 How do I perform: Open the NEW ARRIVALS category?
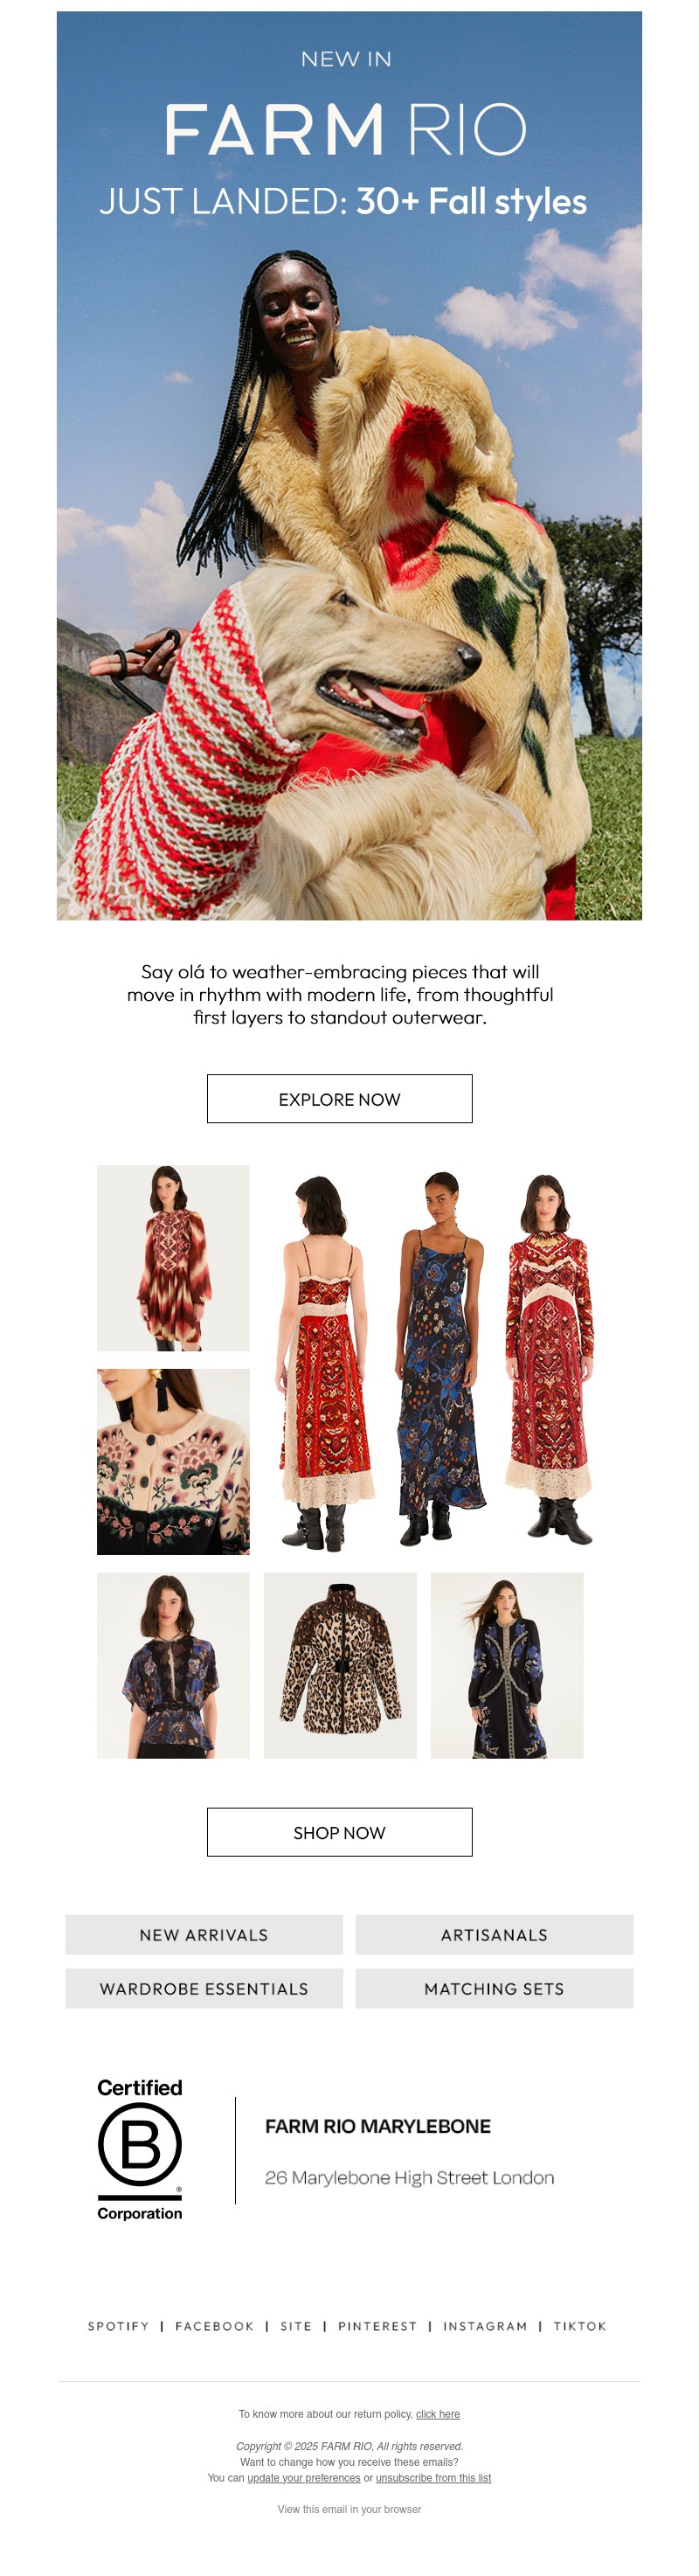click(x=204, y=1934)
